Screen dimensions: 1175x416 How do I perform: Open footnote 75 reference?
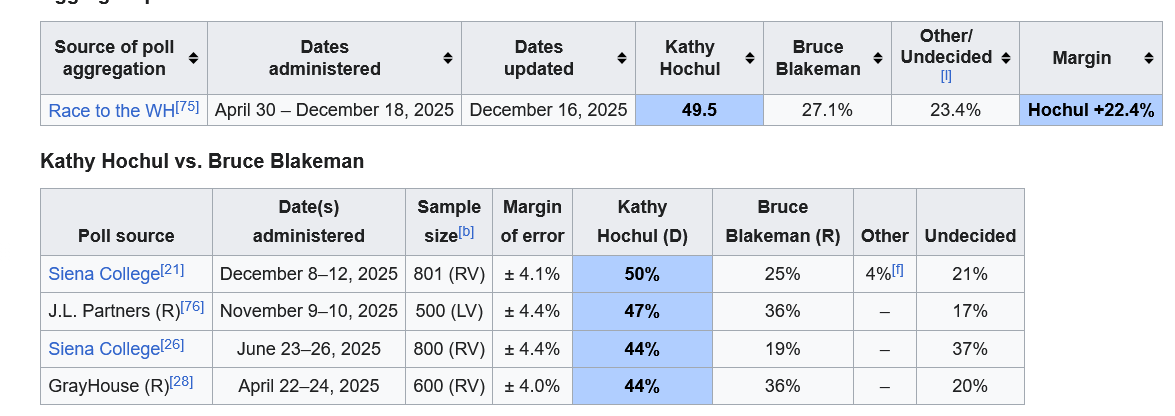point(188,106)
